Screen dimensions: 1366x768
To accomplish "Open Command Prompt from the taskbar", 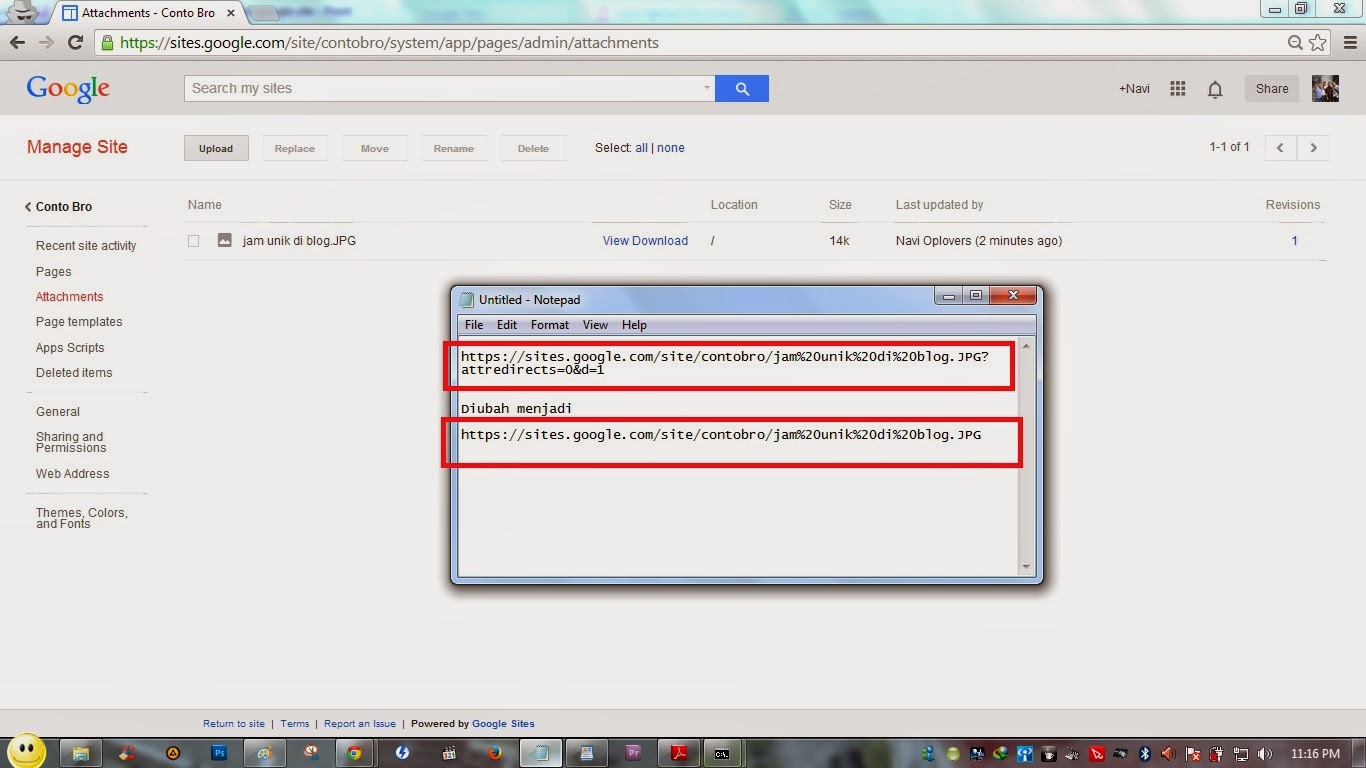I will tap(722, 753).
